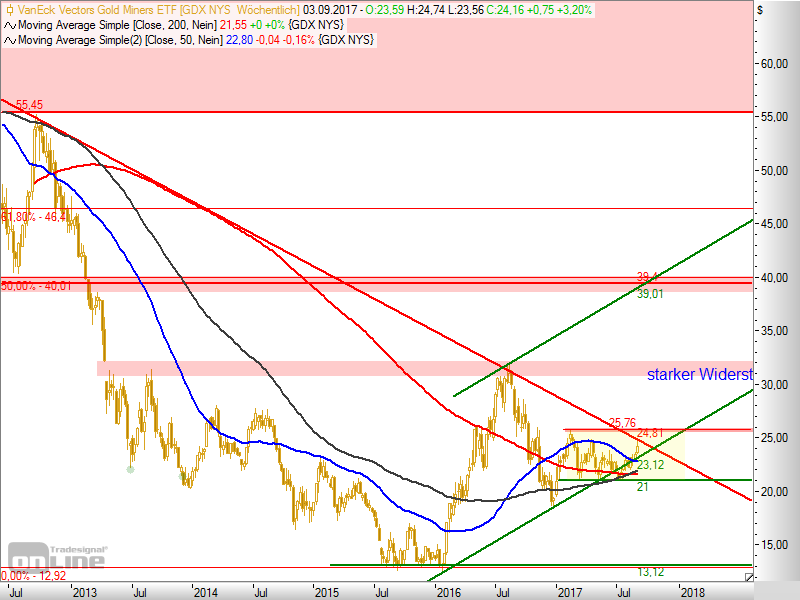The width and height of the screenshot is (800, 600).
Task: Click the resize grip at chart bottom-right corner
Action: click(748, 577)
